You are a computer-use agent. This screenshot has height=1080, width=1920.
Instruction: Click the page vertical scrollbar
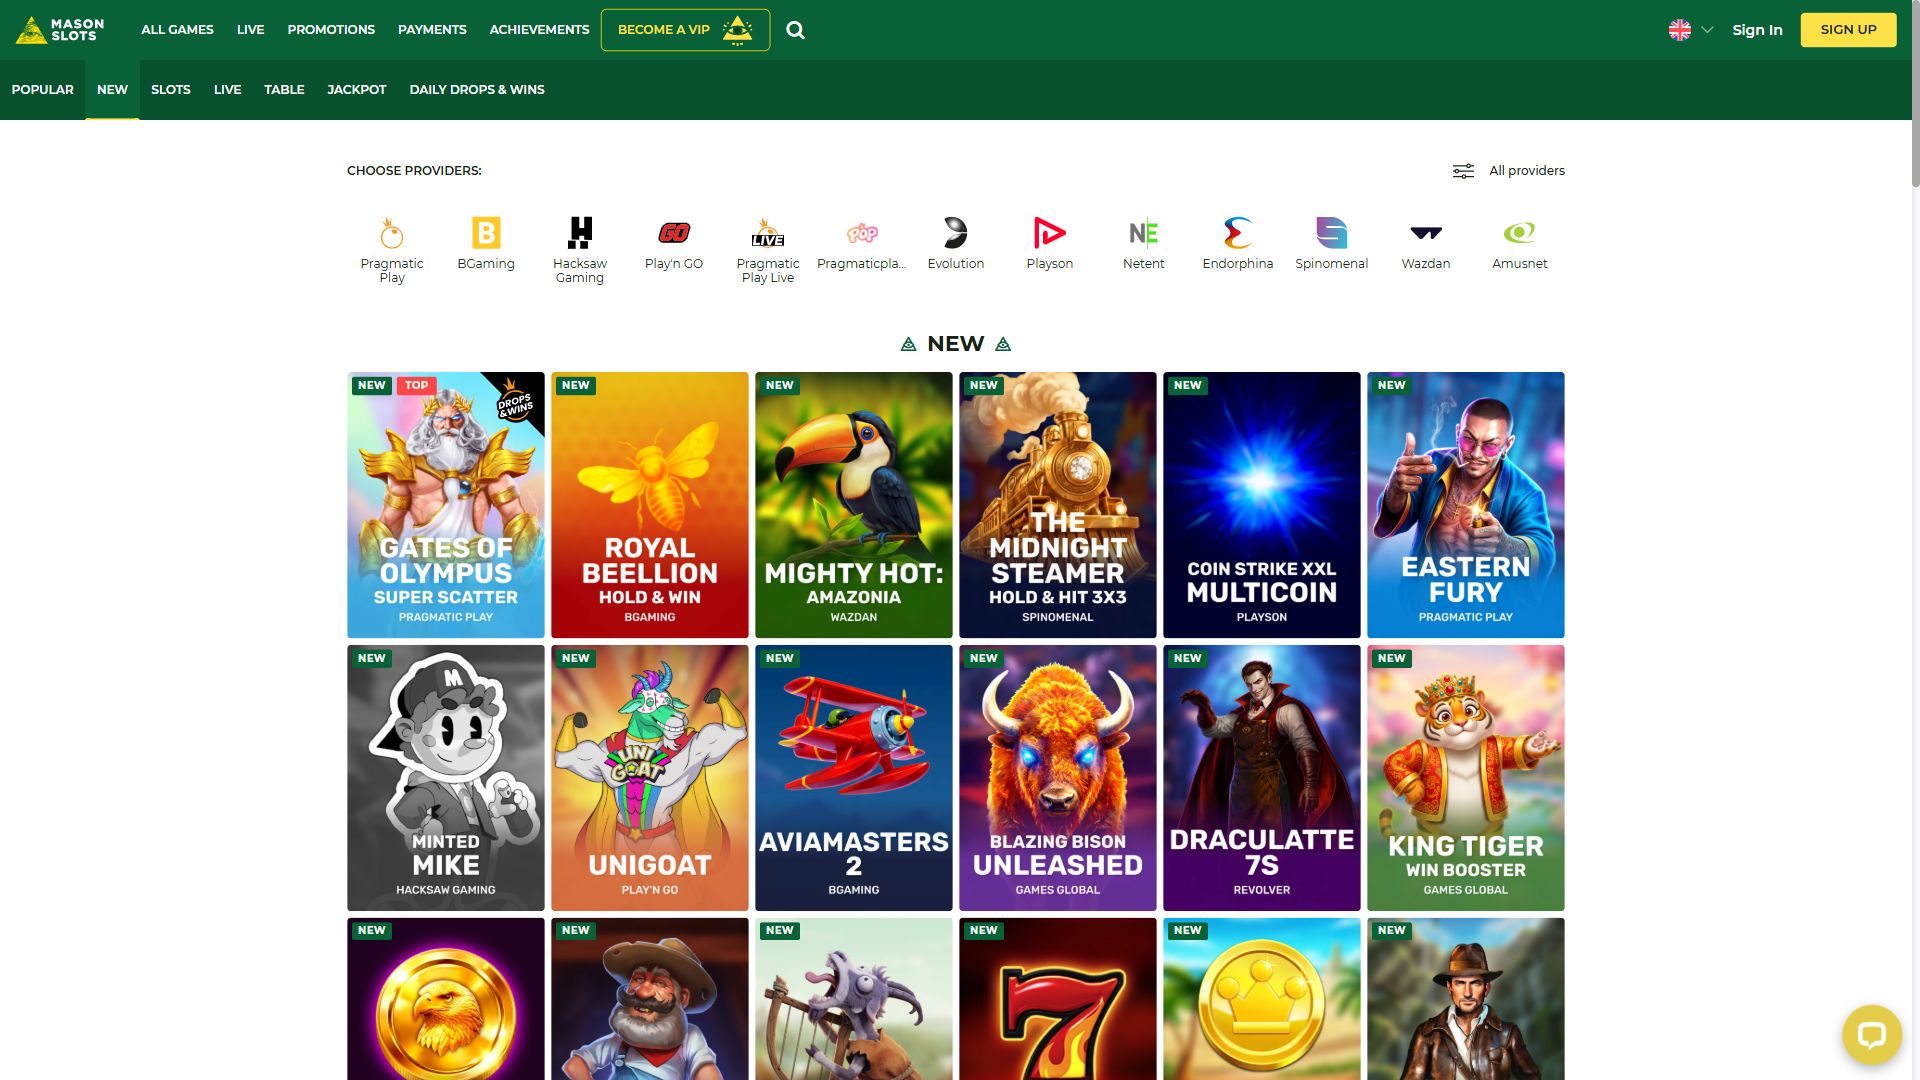pyautogui.click(x=1915, y=95)
